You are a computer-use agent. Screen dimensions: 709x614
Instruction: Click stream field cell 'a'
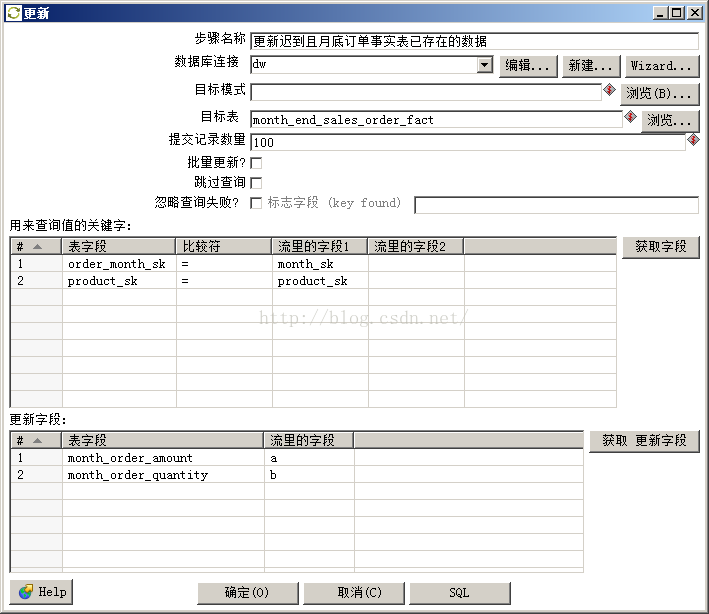(x=309, y=458)
